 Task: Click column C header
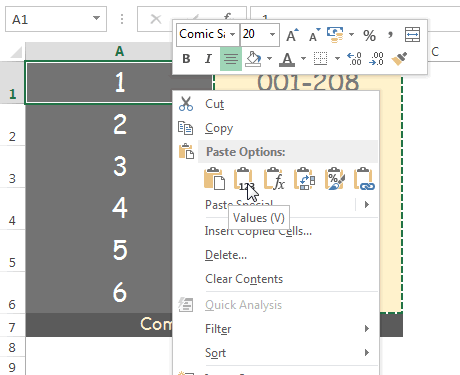click(435, 52)
